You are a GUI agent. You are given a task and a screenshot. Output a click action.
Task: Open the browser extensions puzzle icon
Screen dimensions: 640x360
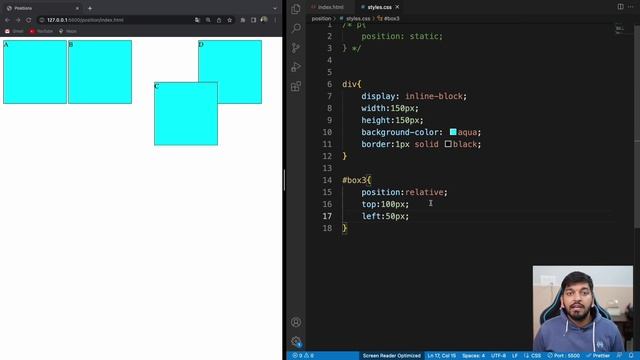click(243, 20)
